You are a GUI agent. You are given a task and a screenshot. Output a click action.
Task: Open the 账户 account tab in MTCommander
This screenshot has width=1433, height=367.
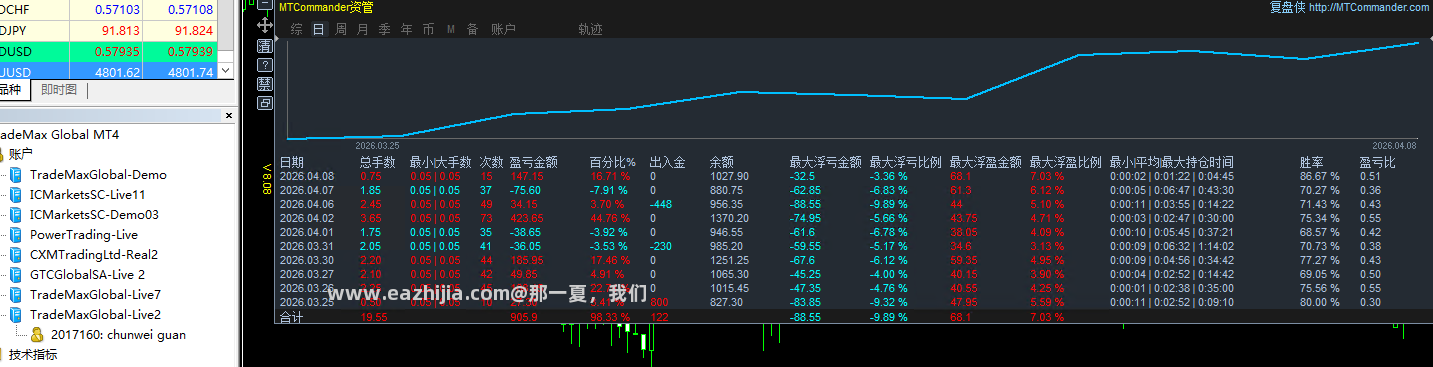pos(503,30)
